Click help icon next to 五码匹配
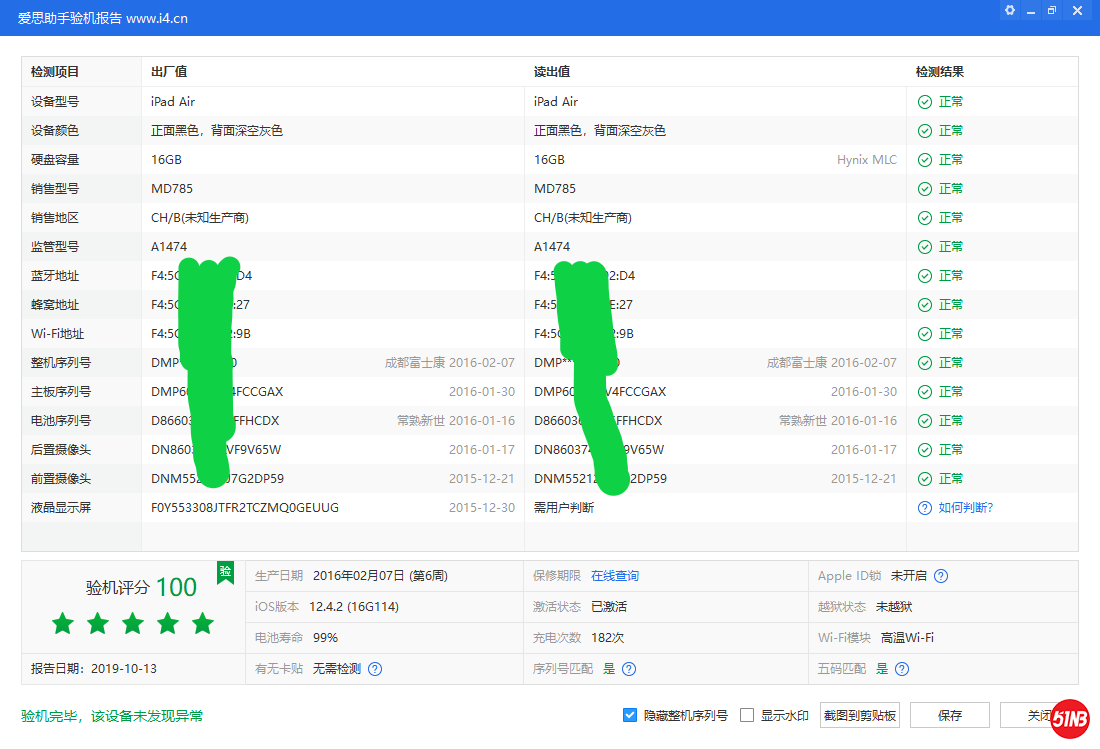This screenshot has width=1100, height=749. [x=902, y=669]
